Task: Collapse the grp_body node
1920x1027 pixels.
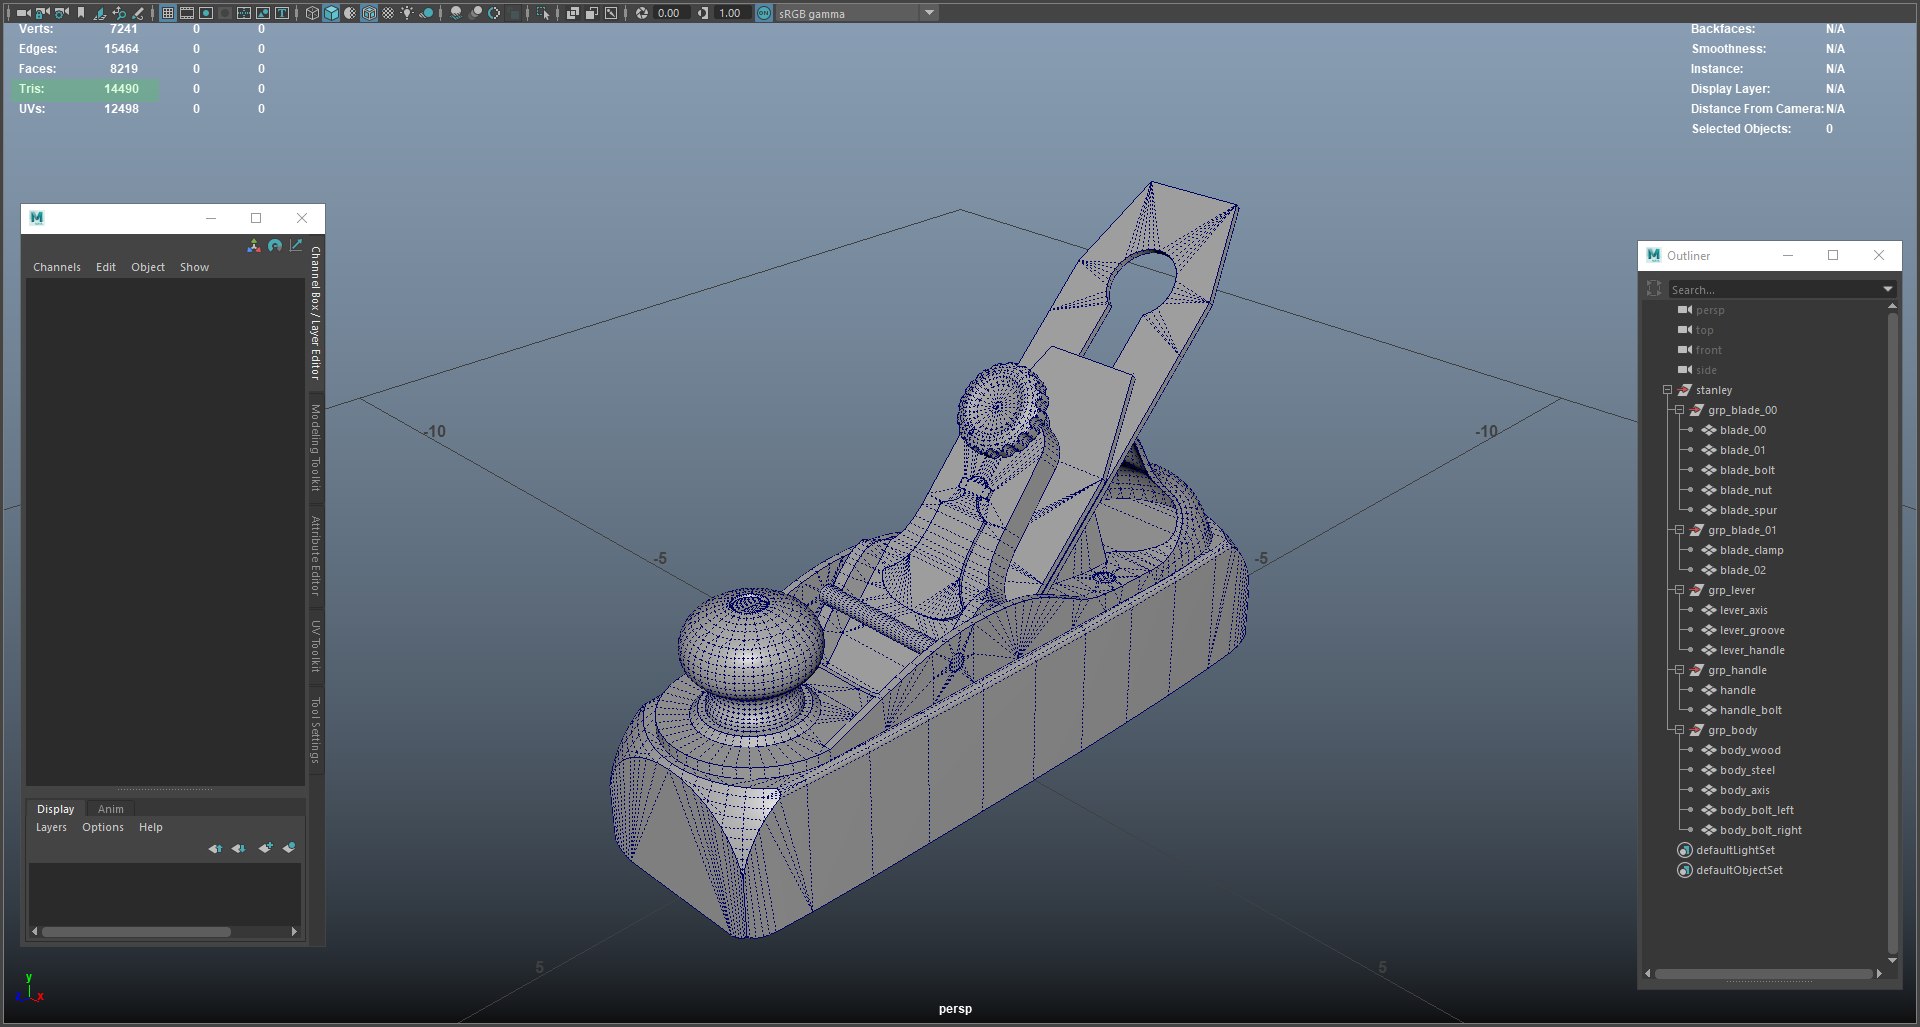Action: (x=1679, y=730)
